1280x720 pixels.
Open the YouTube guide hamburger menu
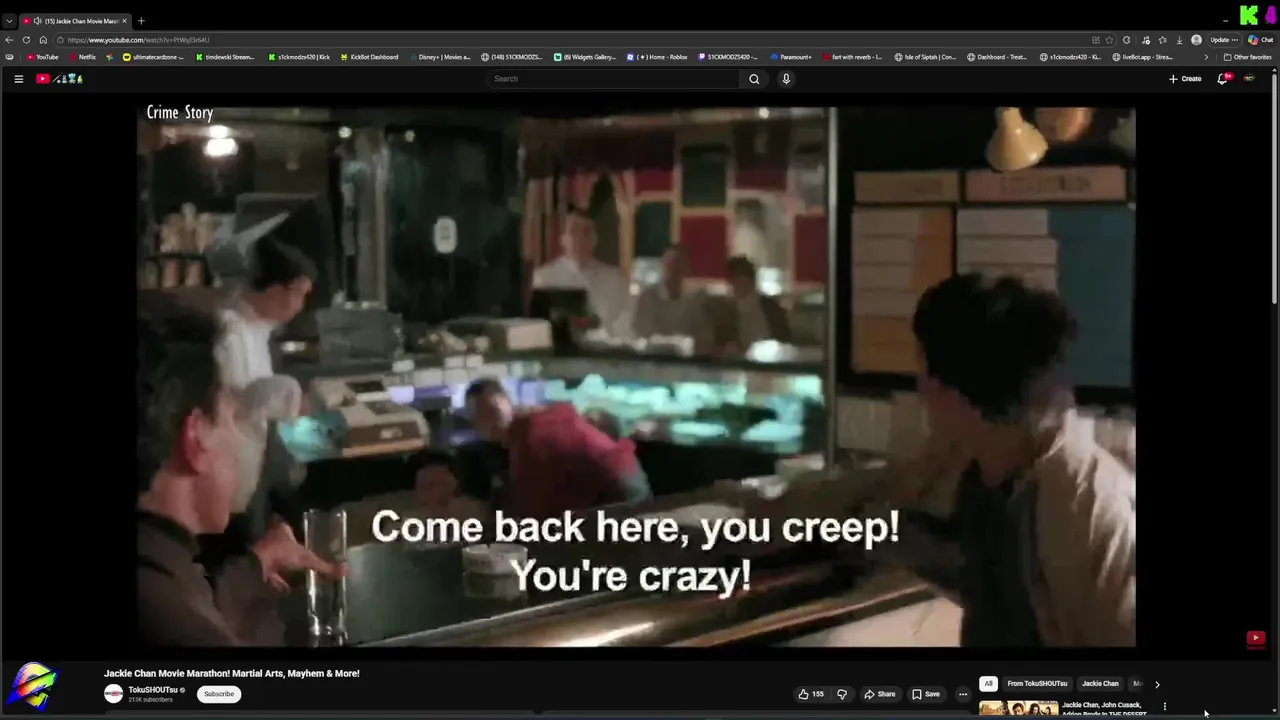18,79
